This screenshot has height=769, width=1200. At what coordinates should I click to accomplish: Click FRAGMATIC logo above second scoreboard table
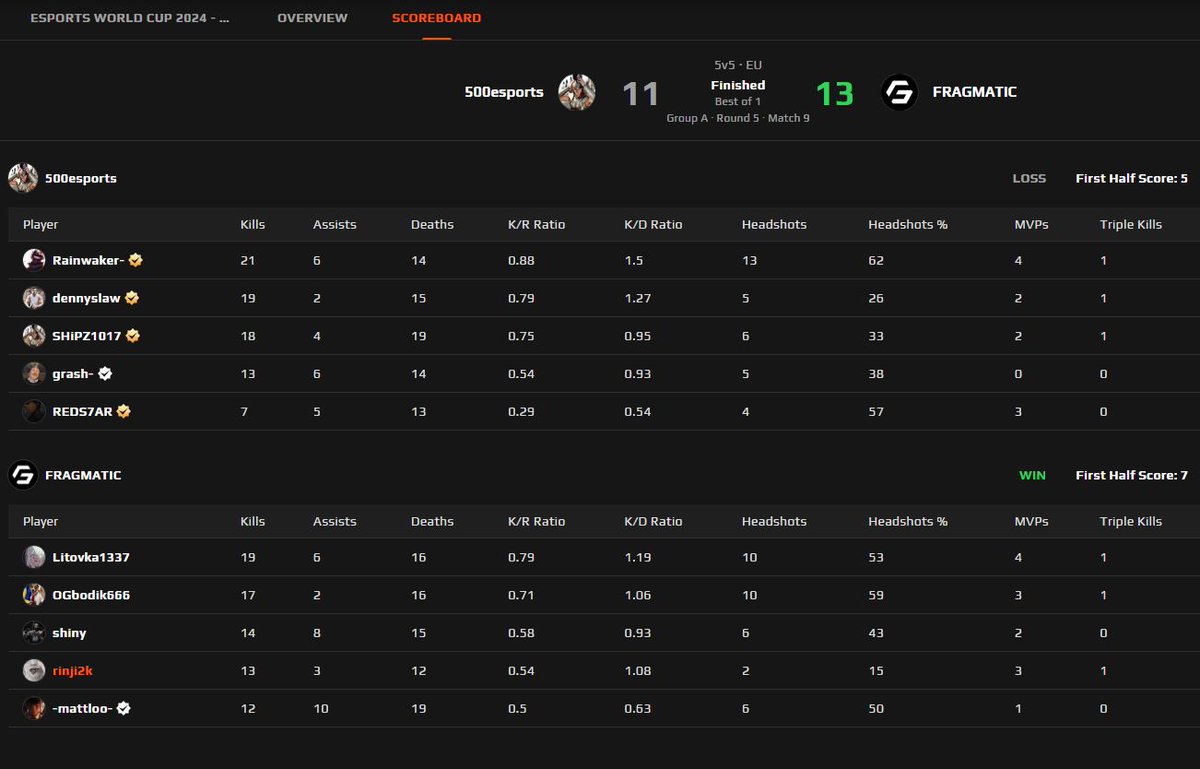click(x=23, y=475)
